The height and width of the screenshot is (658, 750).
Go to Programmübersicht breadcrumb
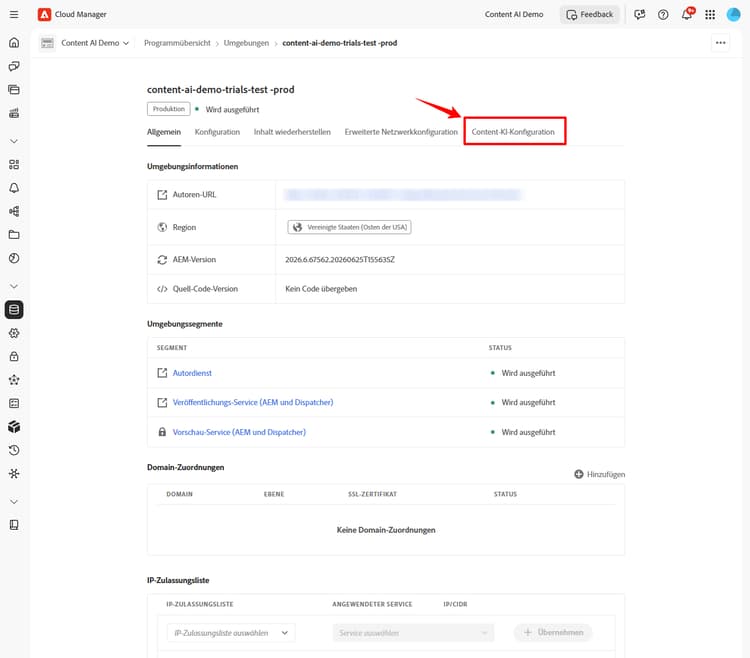177,43
